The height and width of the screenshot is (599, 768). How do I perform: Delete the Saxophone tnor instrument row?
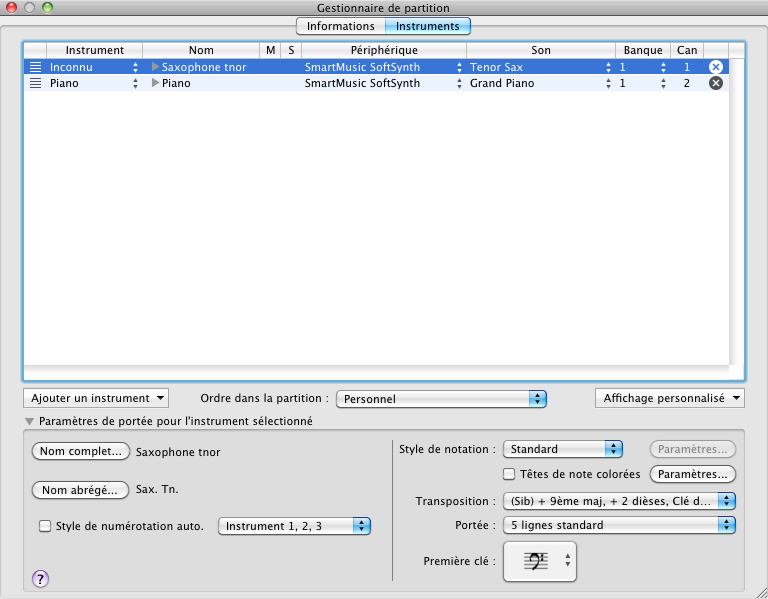pyautogui.click(x=715, y=67)
